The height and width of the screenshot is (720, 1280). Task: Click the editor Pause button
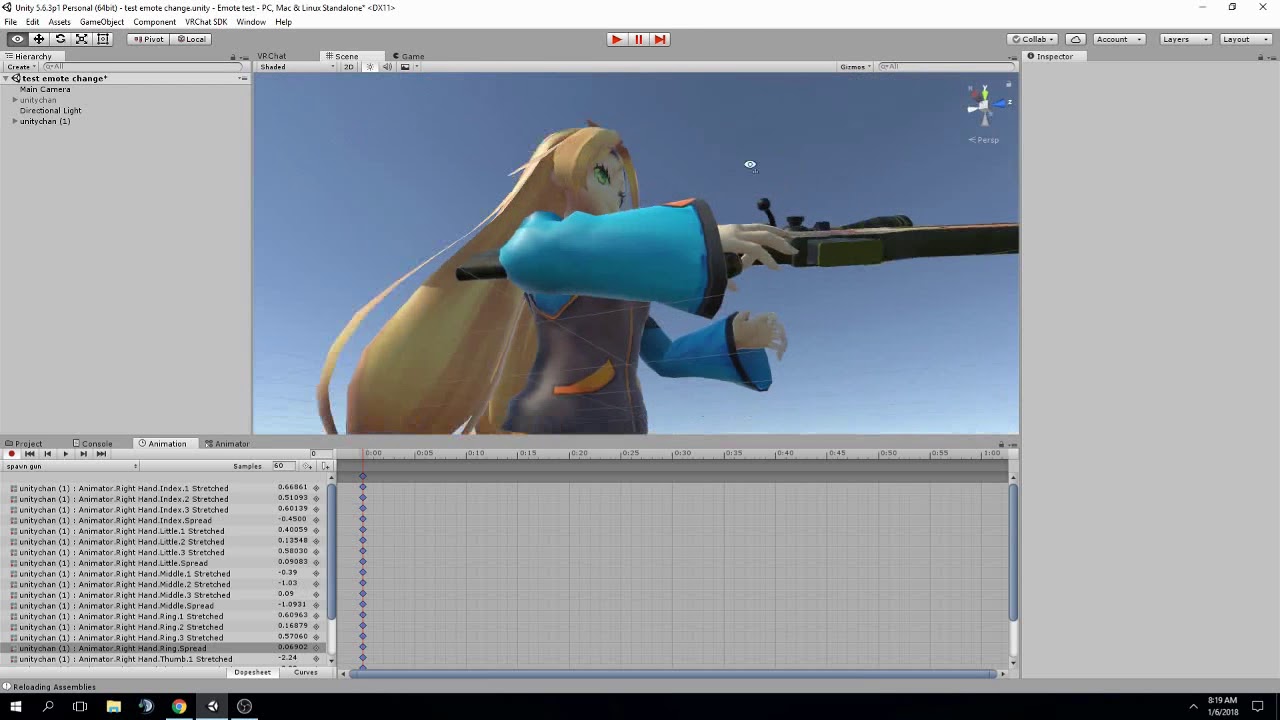coord(638,39)
